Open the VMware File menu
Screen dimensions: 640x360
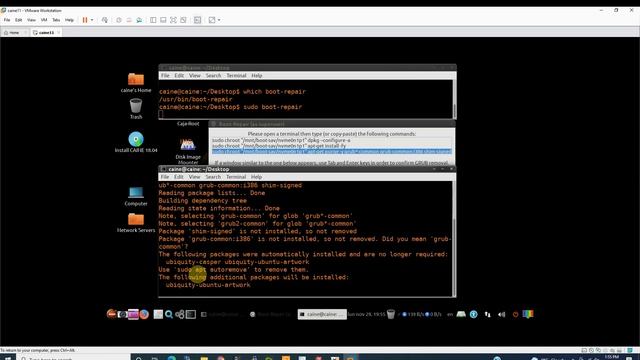(7, 20)
